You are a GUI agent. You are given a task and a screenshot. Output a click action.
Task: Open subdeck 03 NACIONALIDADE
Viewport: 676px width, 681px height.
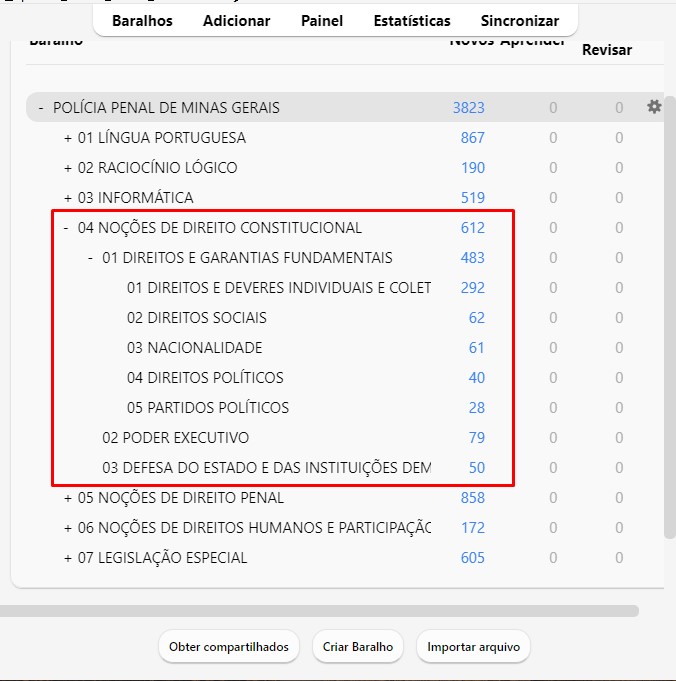[195, 347]
